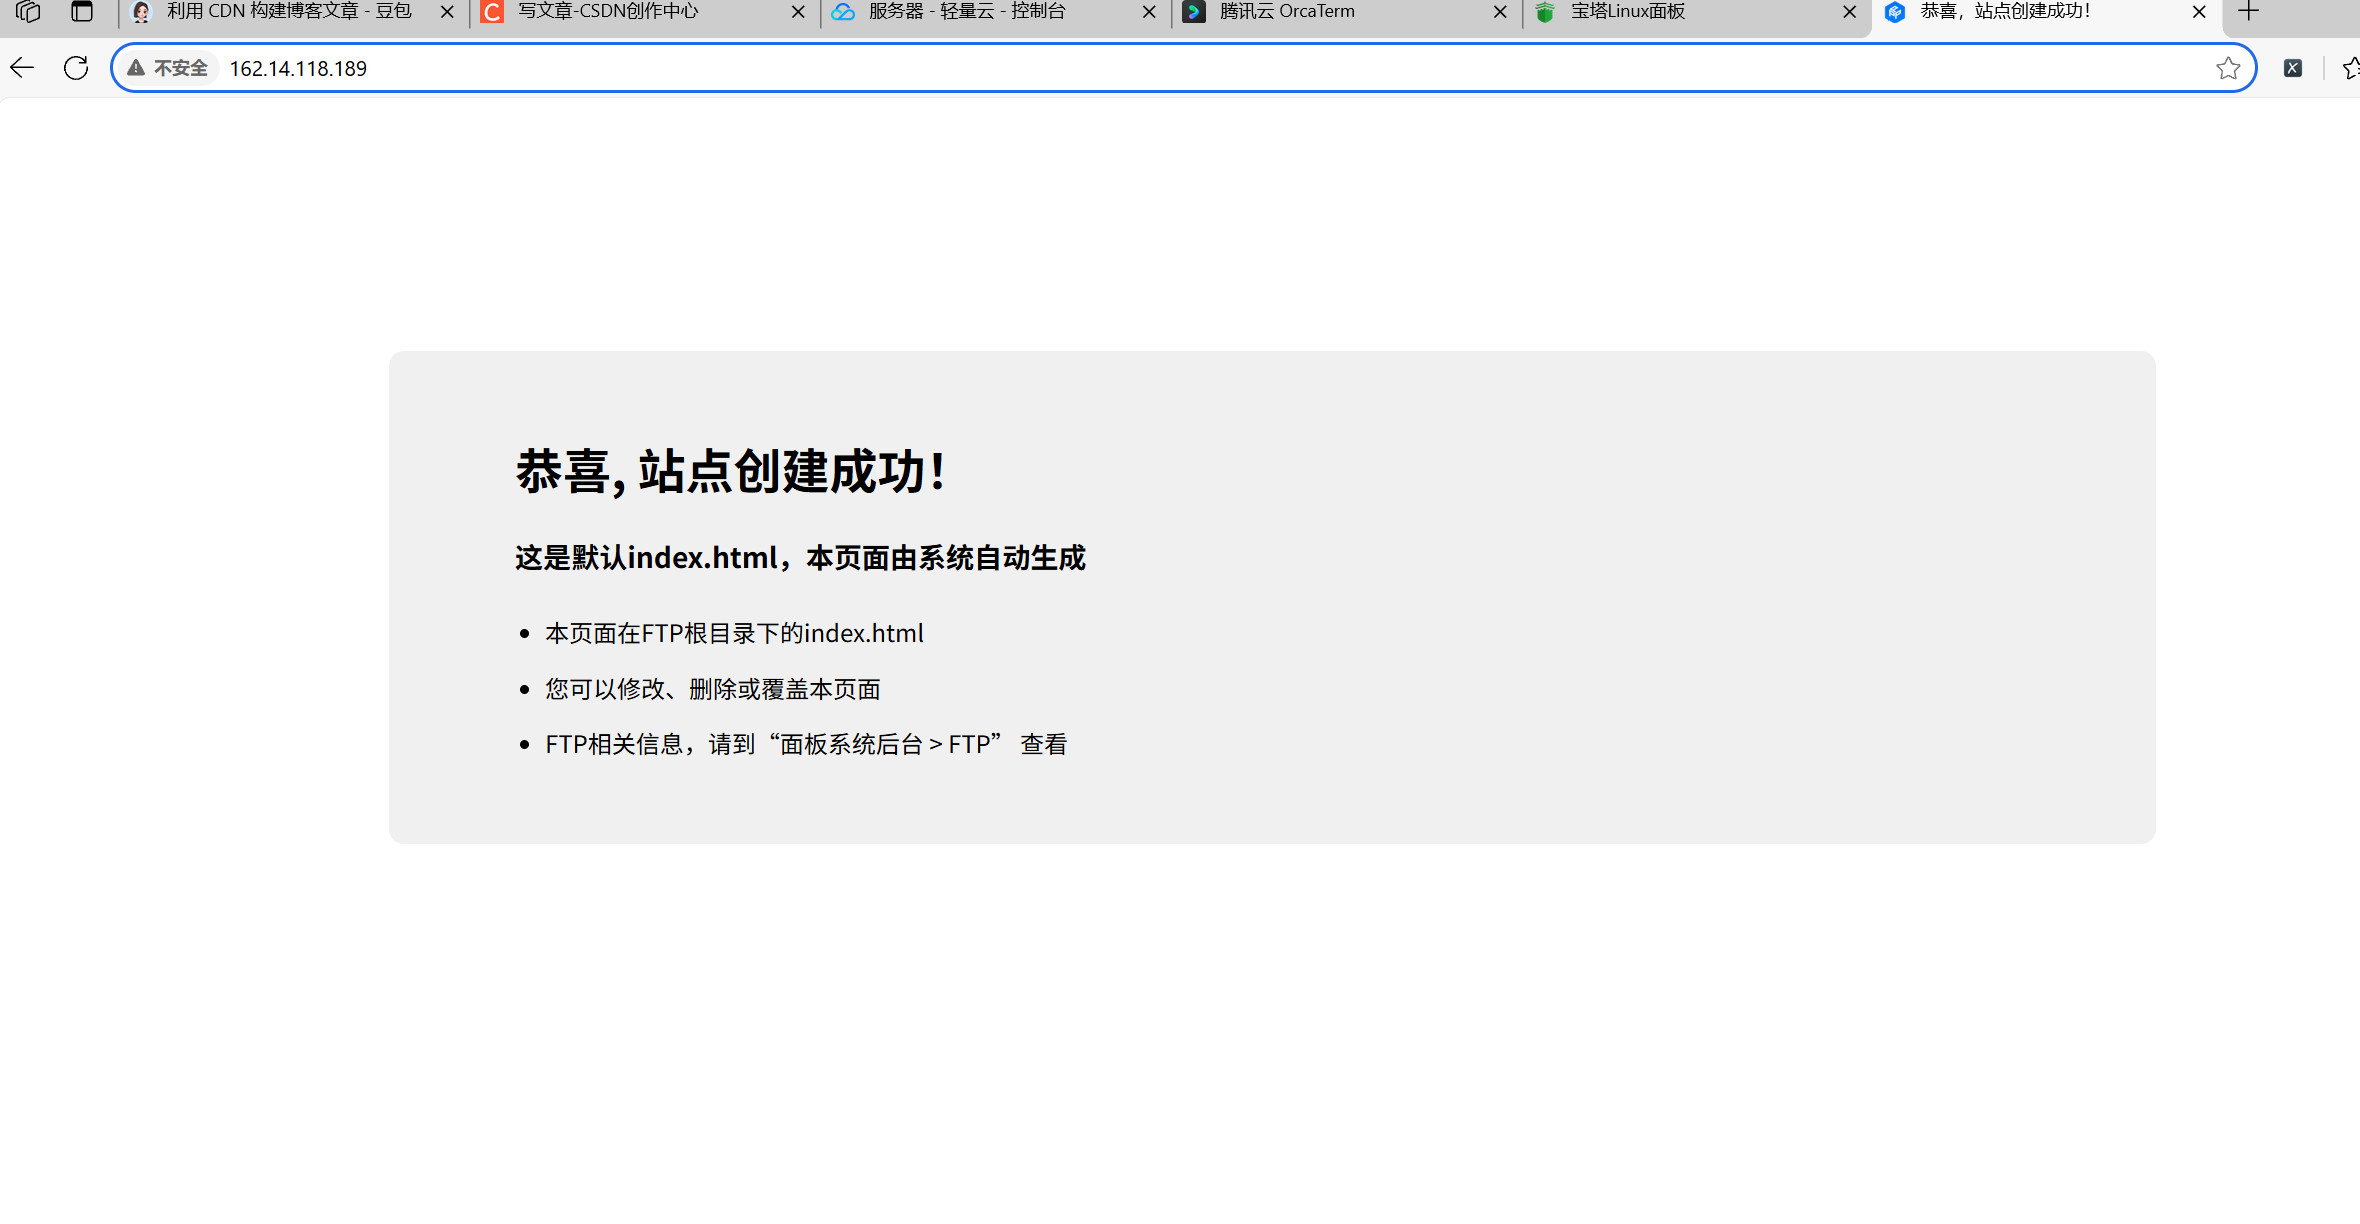The height and width of the screenshot is (1224, 2360).
Task: Click the dark X extension icon
Action: click(2293, 68)
